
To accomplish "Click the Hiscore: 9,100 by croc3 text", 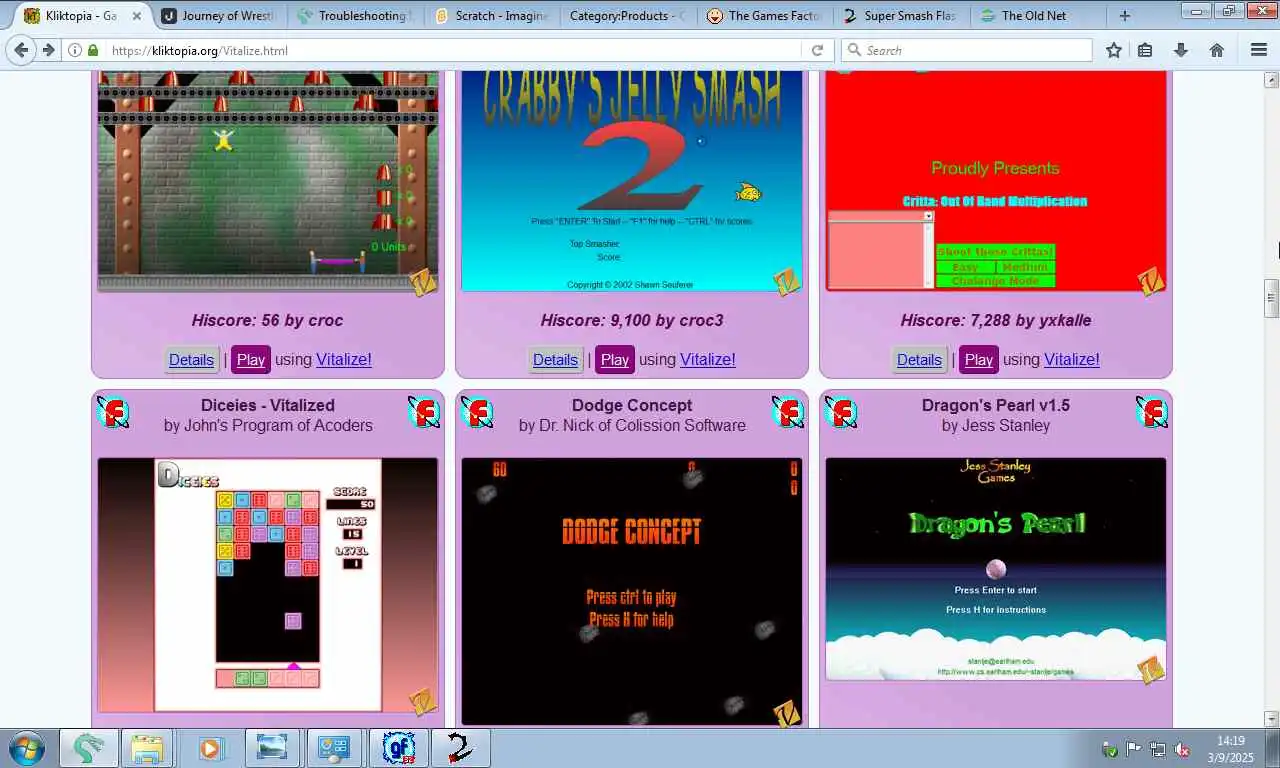I will [x=632, y=321].
